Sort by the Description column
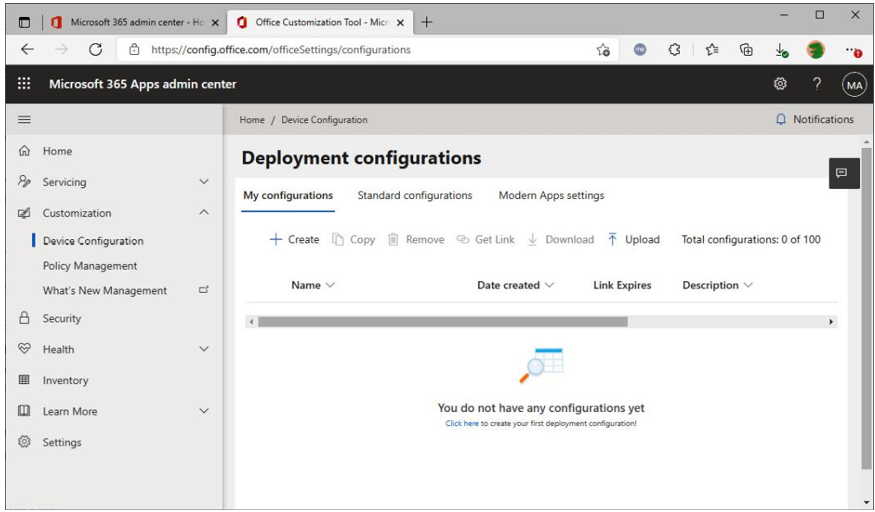Screen dimensions: 875x512 click(718, 286)
